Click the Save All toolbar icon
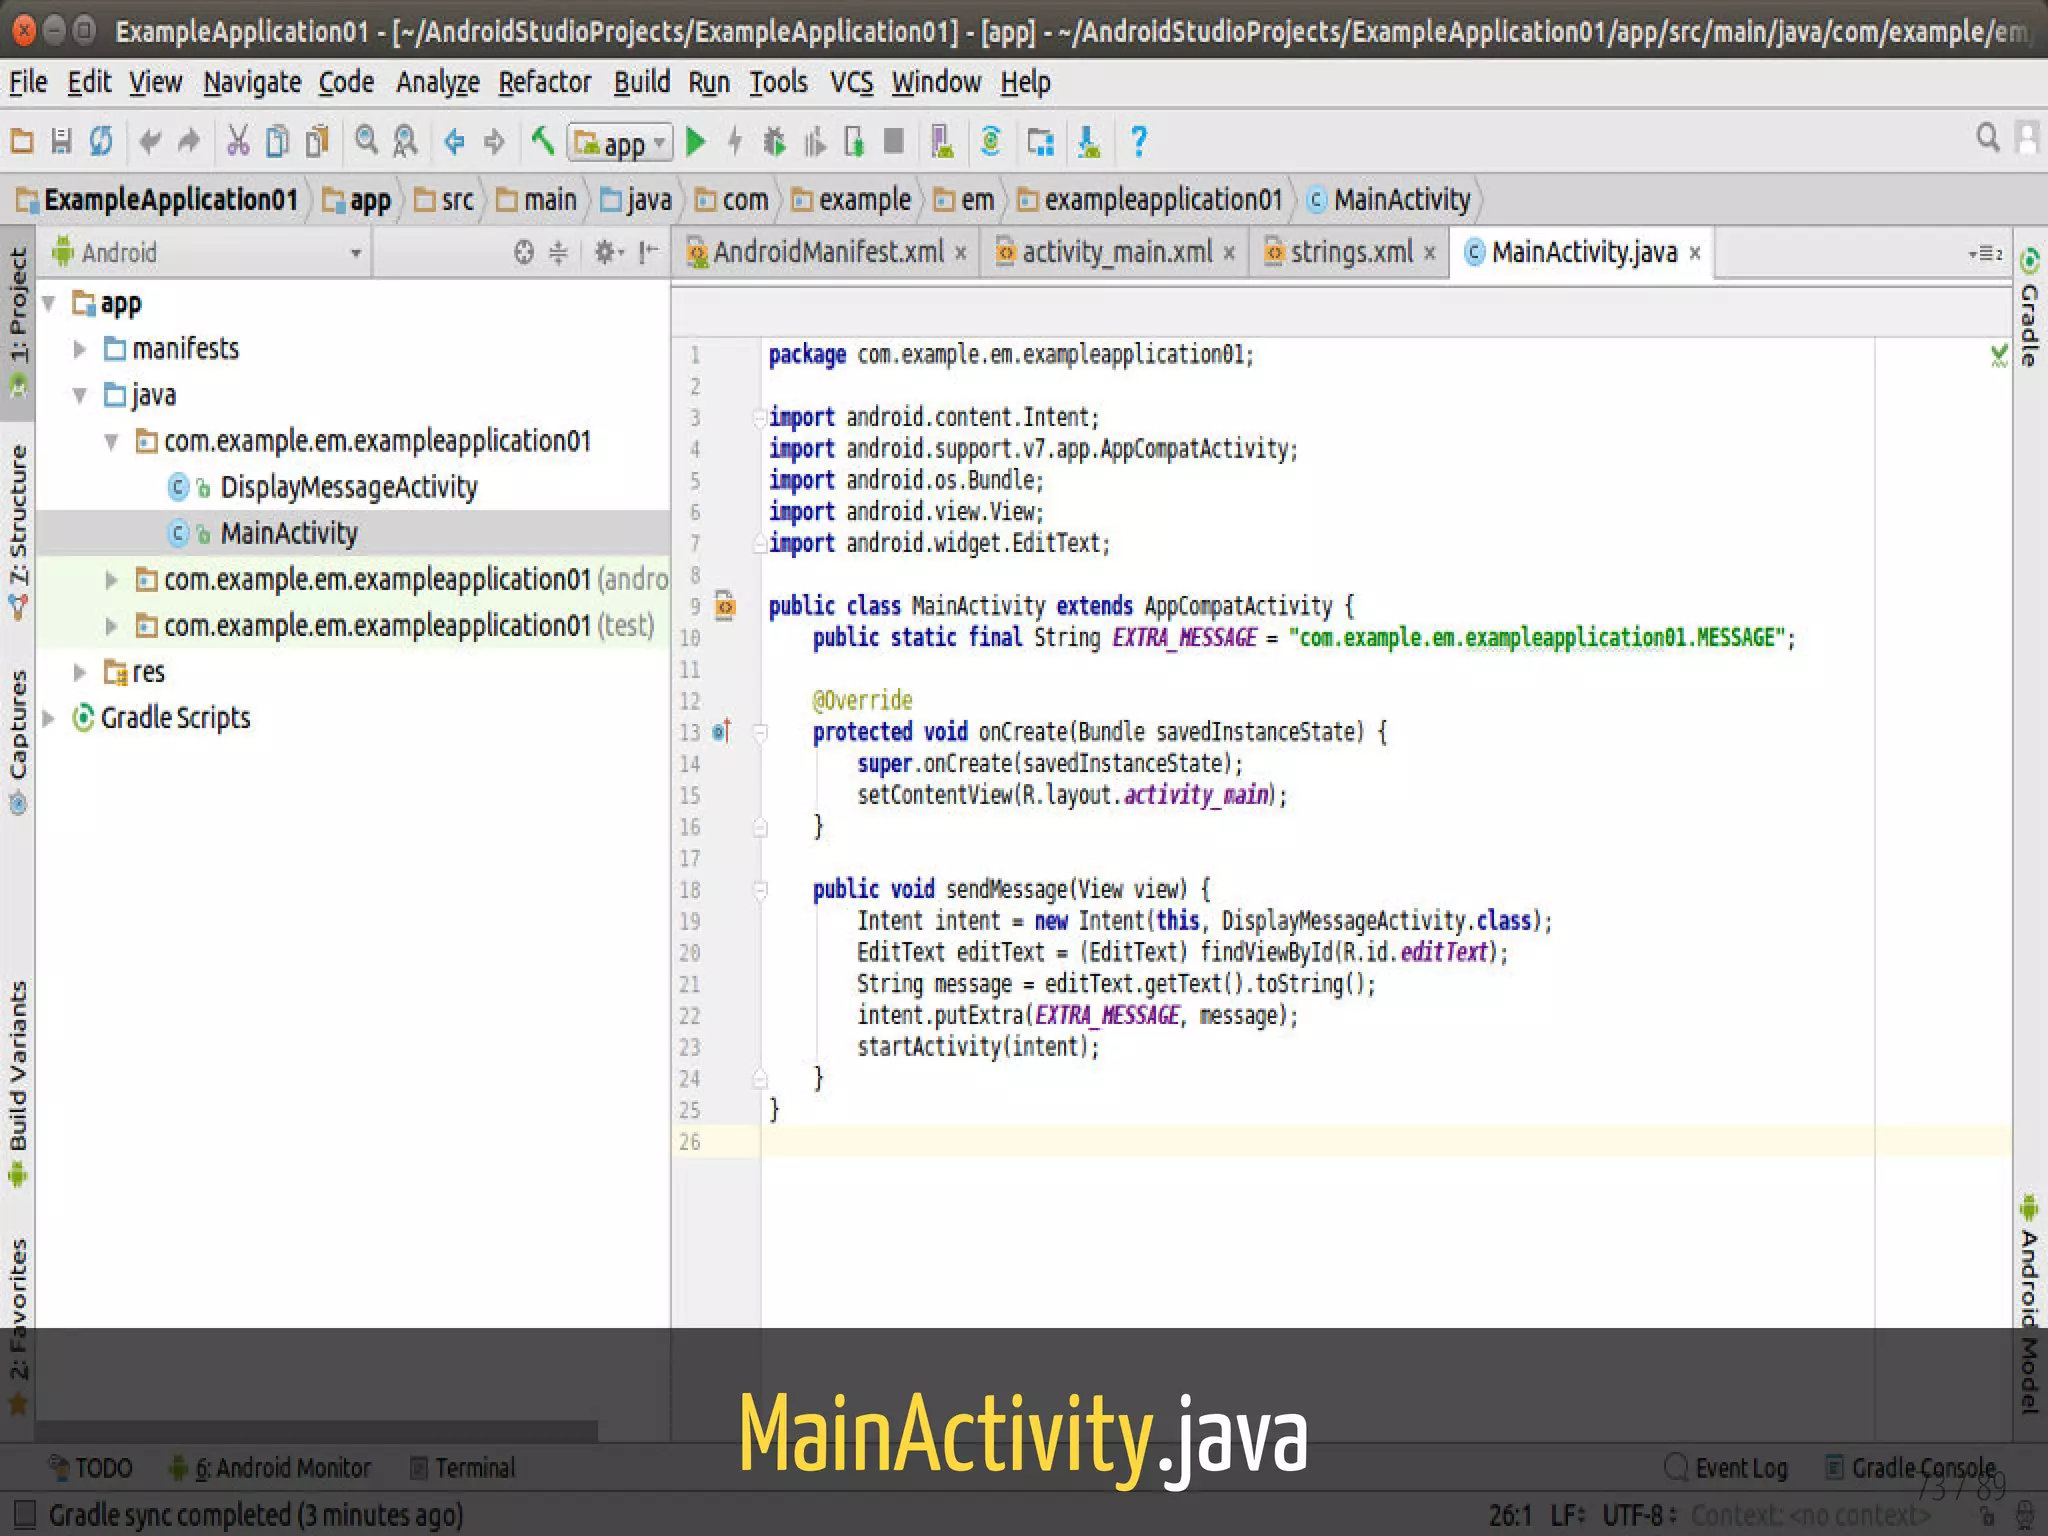This screenshot has width=2048, height=1536. click(x=61, y=141)
